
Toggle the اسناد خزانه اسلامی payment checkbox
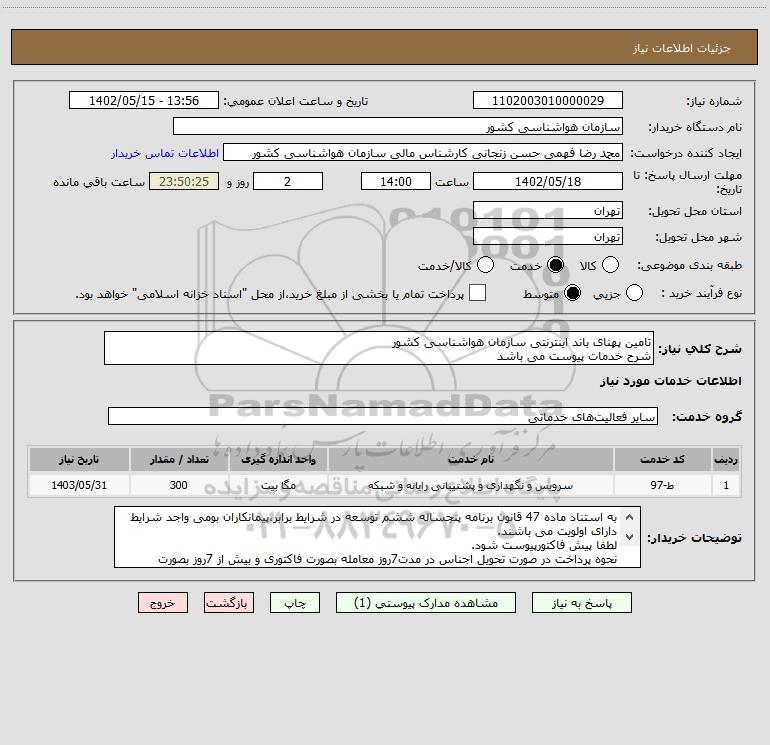point(477,293)
